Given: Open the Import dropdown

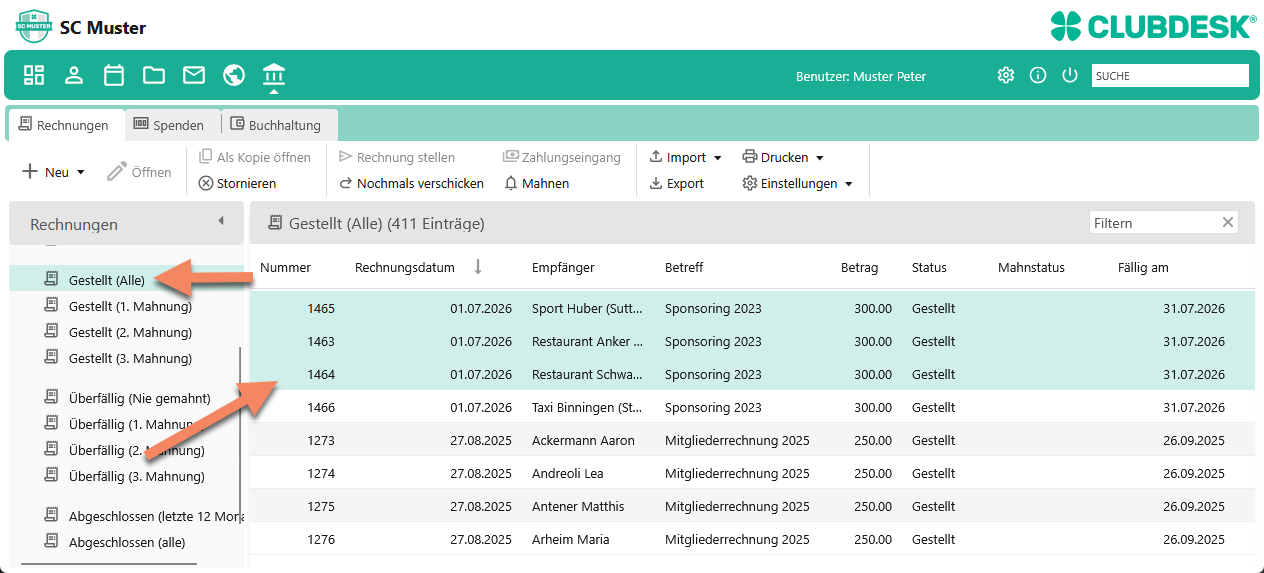Looking at the screenshot, I should point(685,157).
